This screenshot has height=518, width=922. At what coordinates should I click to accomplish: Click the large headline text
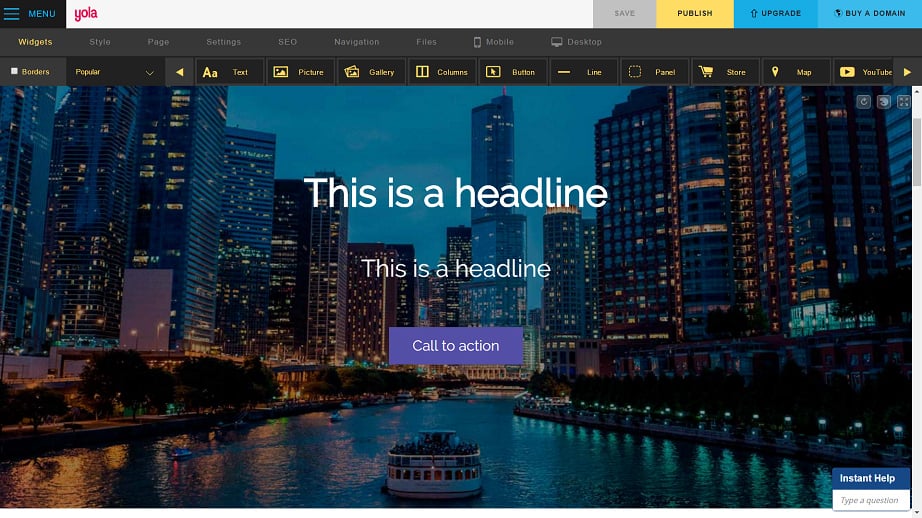pyautogui.click(x=456, y=193)
